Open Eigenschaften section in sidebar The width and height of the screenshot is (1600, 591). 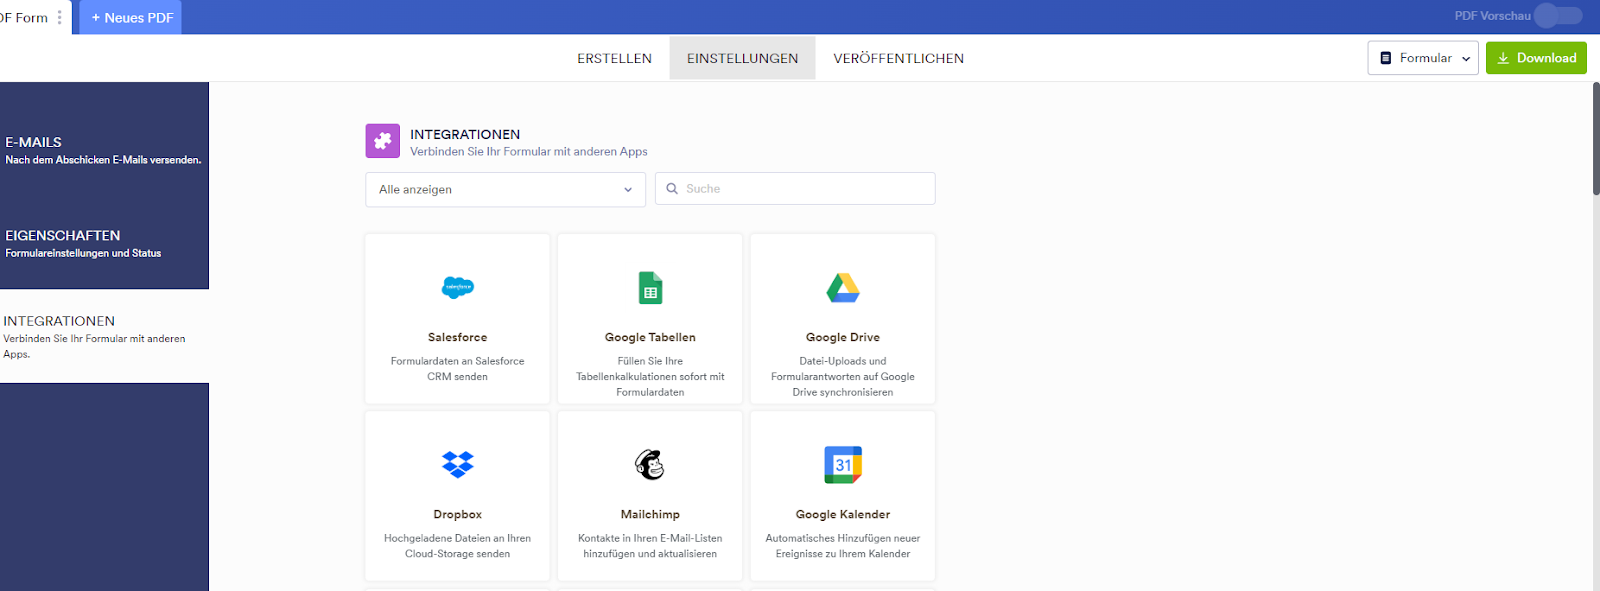pyautogui.click(x=104, y=243)
